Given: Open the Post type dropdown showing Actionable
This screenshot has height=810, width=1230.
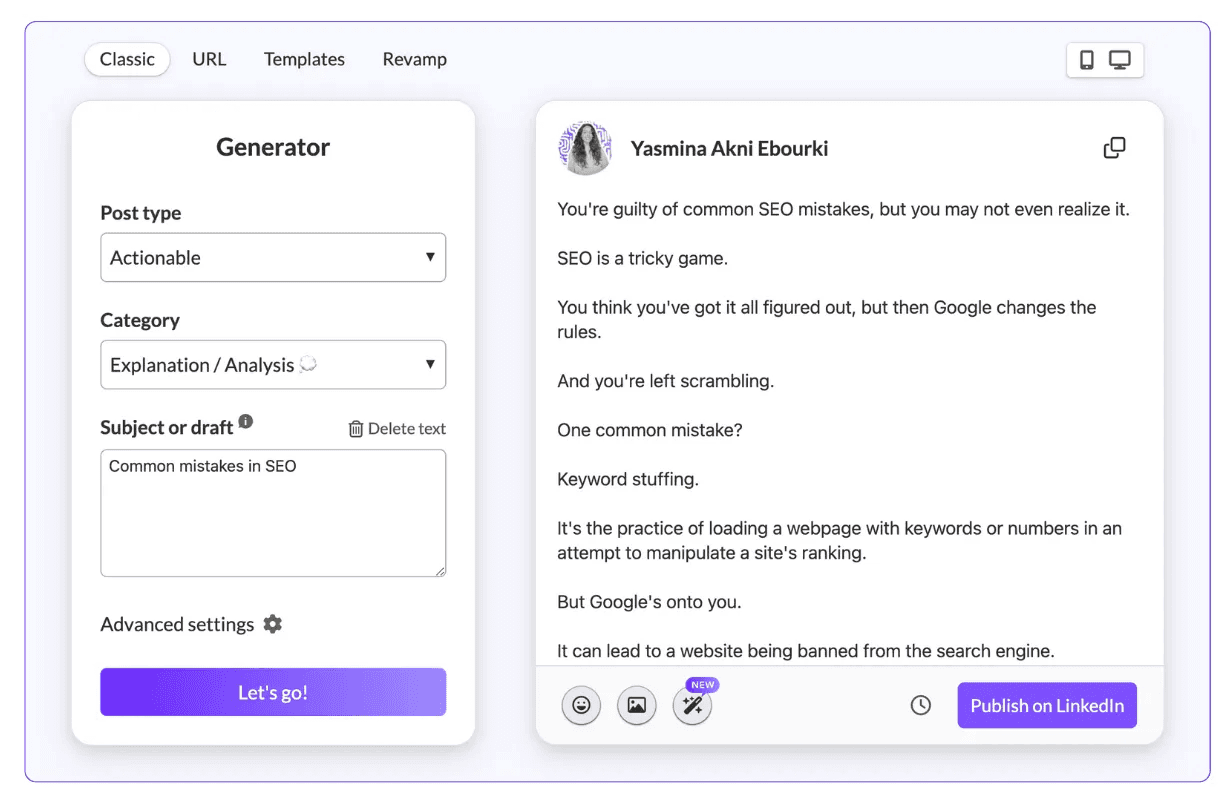Looking at the screenshot, I should click(273, 257).
